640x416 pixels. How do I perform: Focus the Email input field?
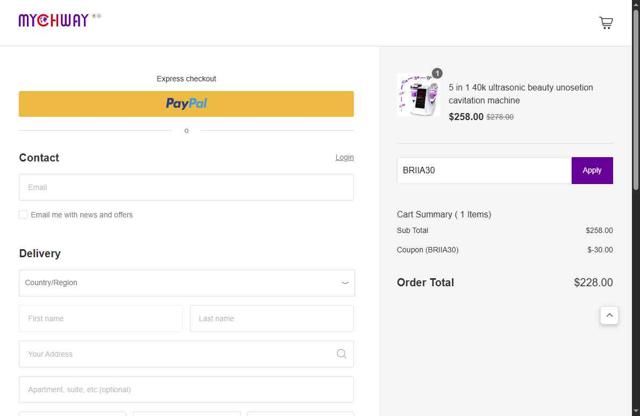[x=186, y=187]
